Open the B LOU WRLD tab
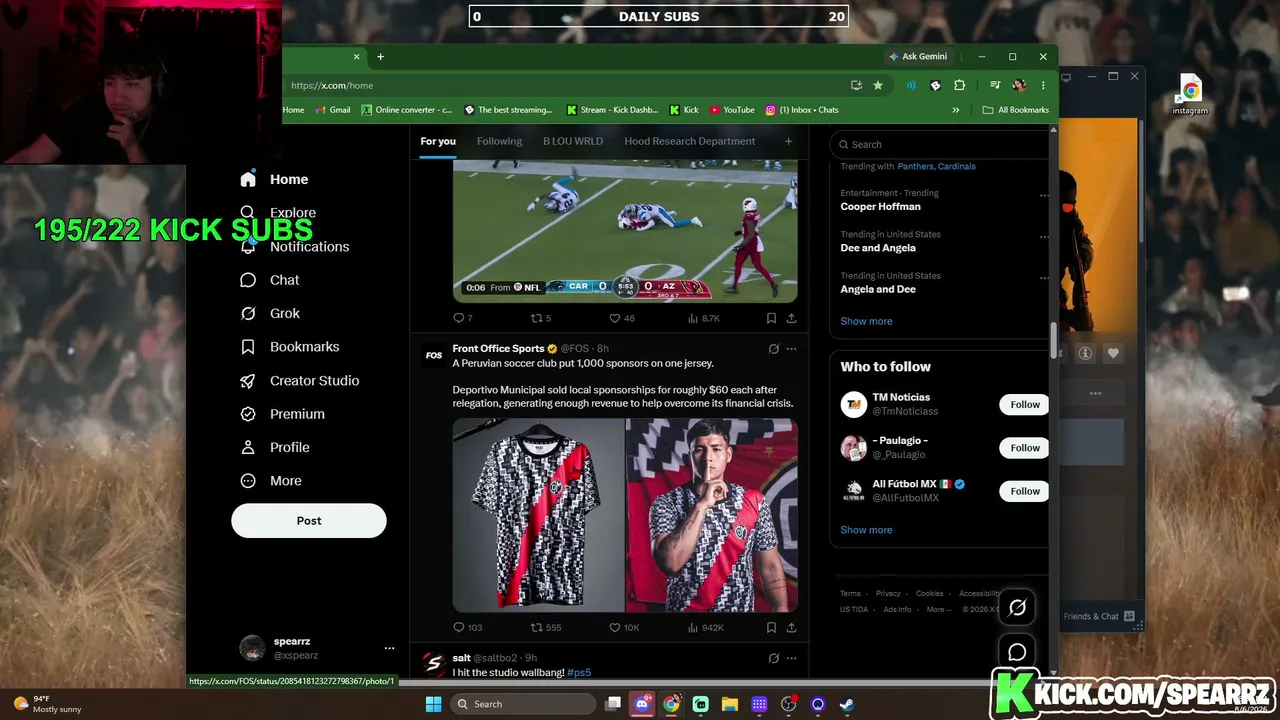The height and width of the screenshot is (720, 1280). click(573, 141)
